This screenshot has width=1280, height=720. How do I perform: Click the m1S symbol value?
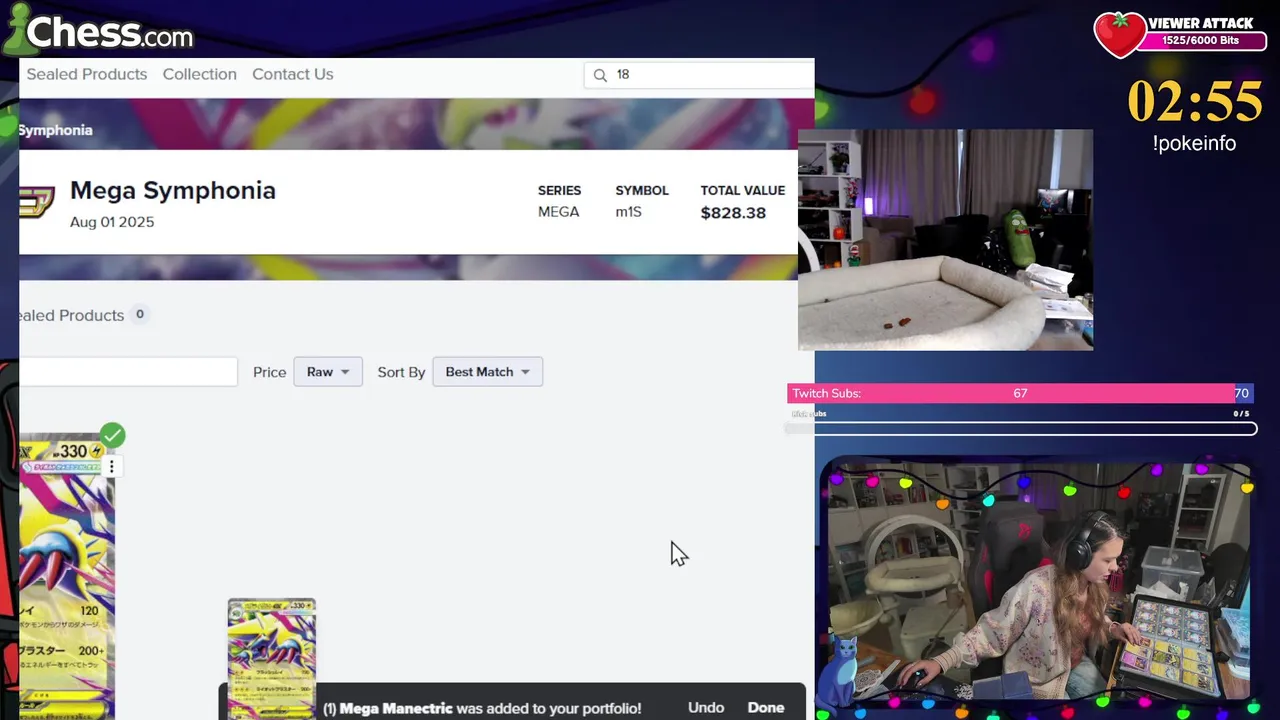click(x=628, y=212)
